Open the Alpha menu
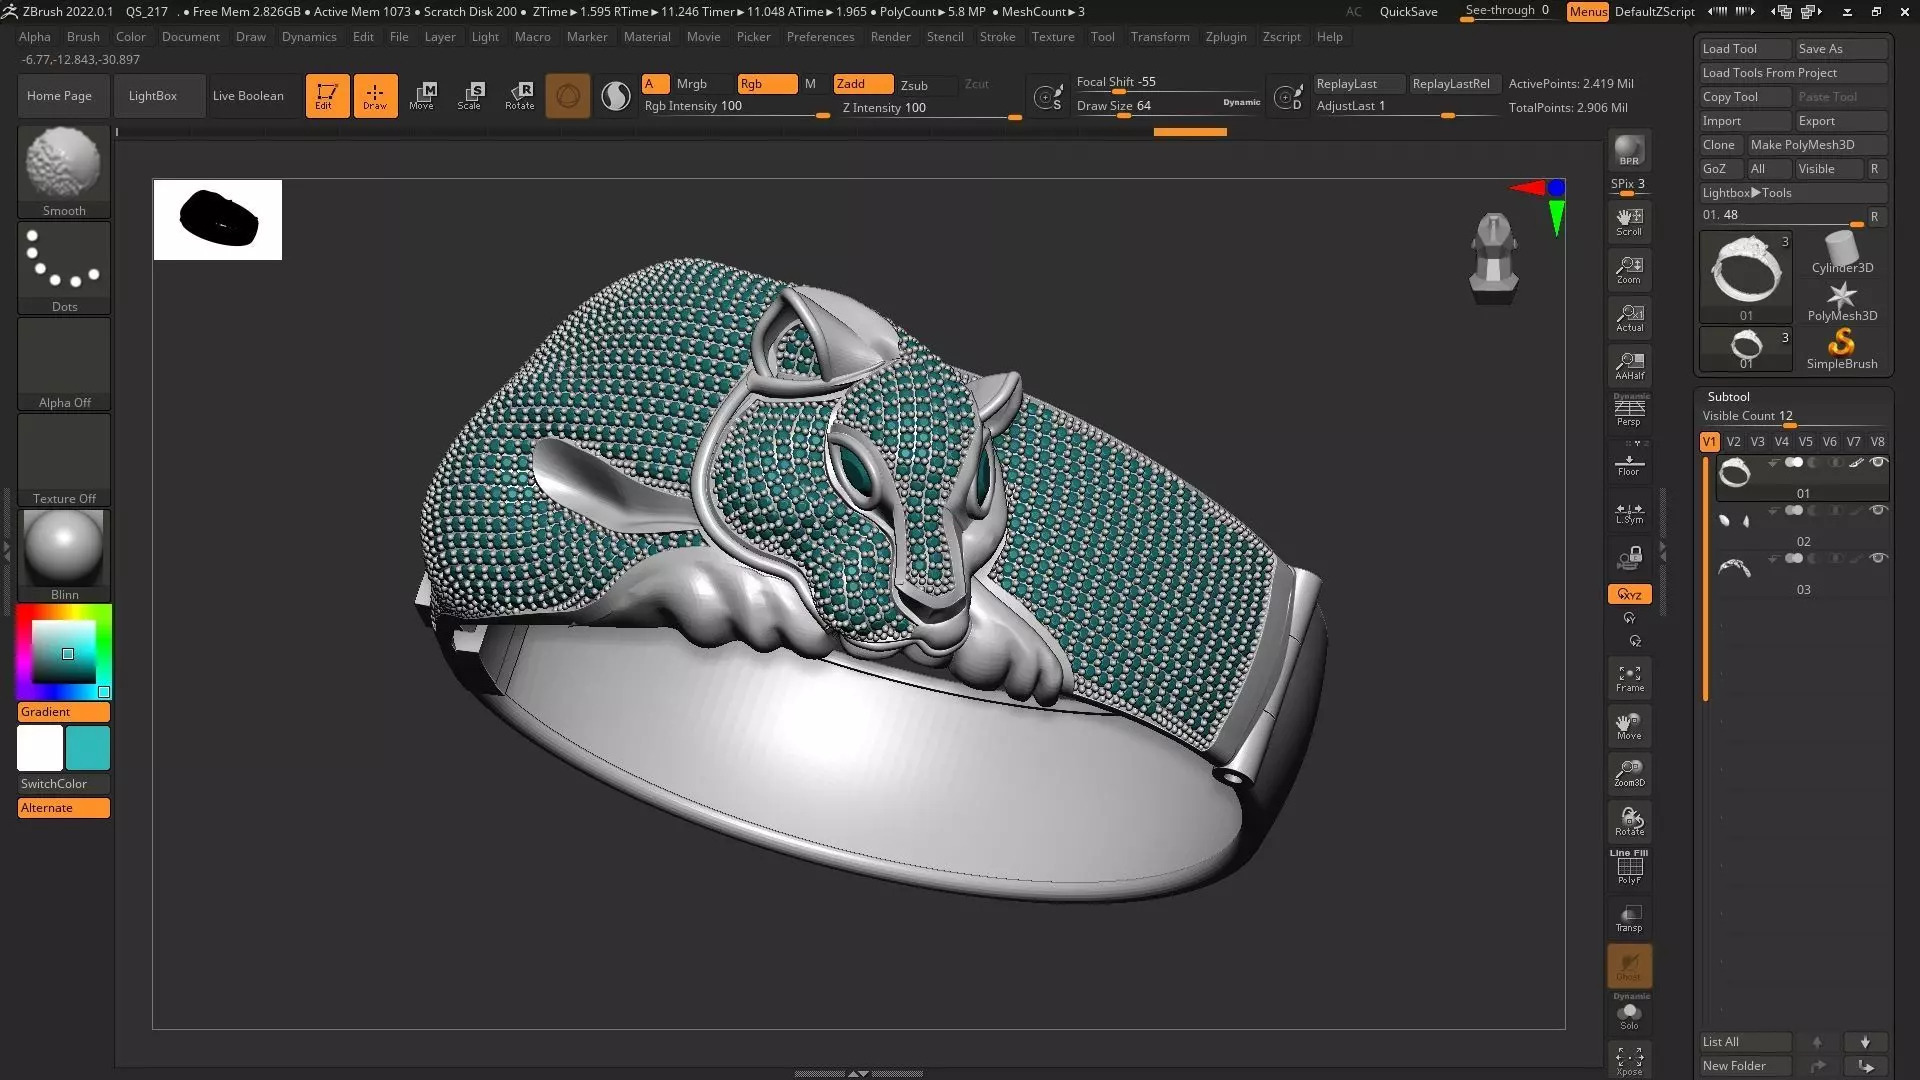Image resolution: width=1920 pixels, height=1080 pixels. pos(35,37)
